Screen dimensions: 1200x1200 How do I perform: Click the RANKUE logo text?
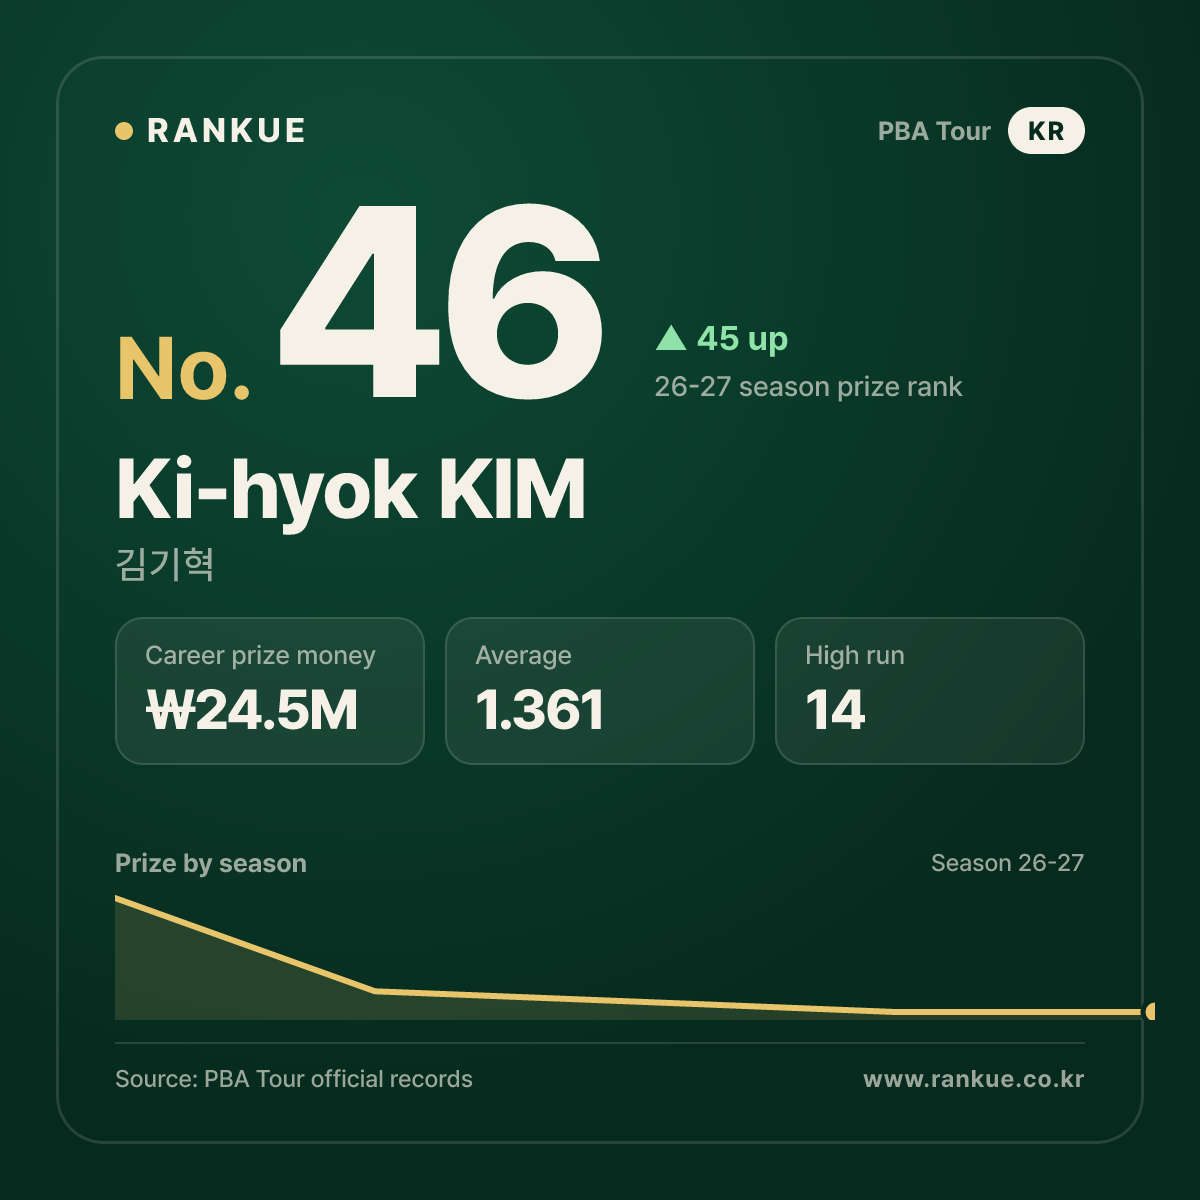tap(226, 131)
